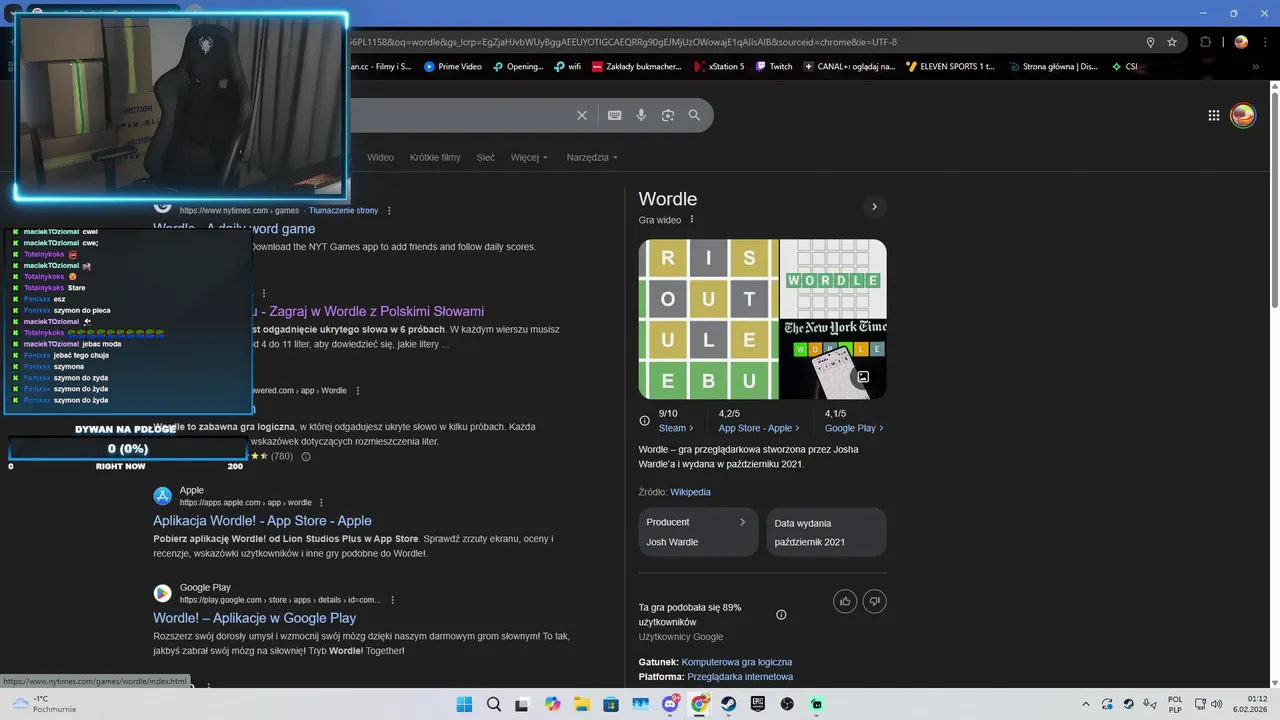Expand the Więcej search filter dropdown
This screenshot has width=1280, height=720.
pyautogui.click(x=529, y=157)
